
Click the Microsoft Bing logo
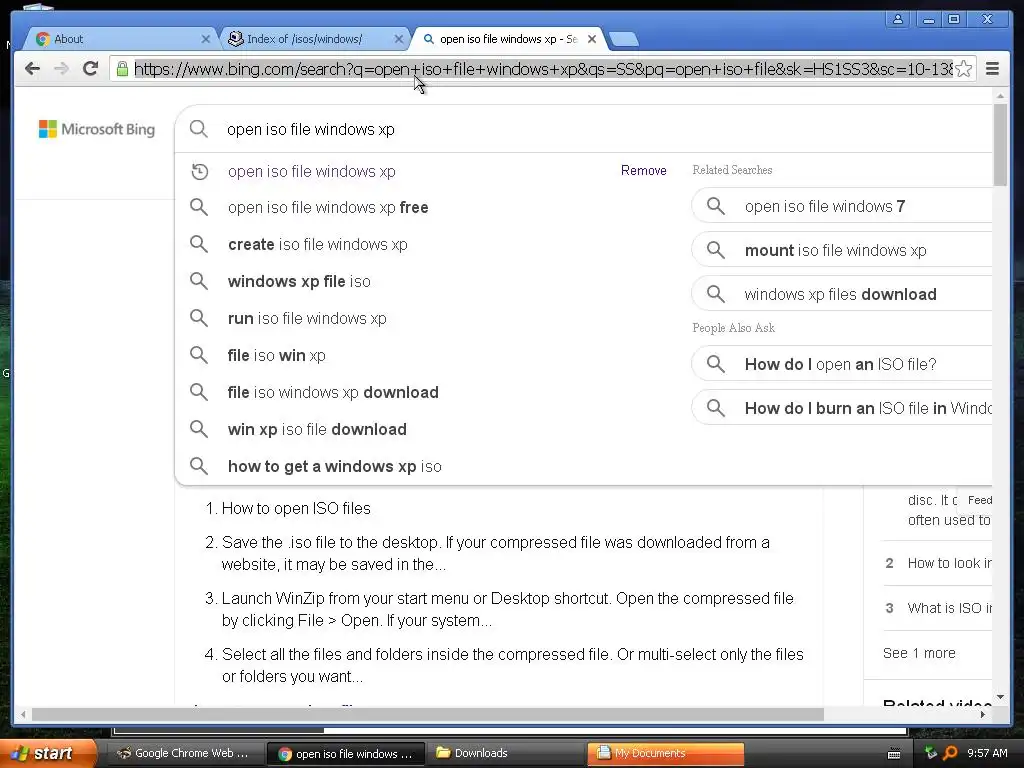[97, 129]
